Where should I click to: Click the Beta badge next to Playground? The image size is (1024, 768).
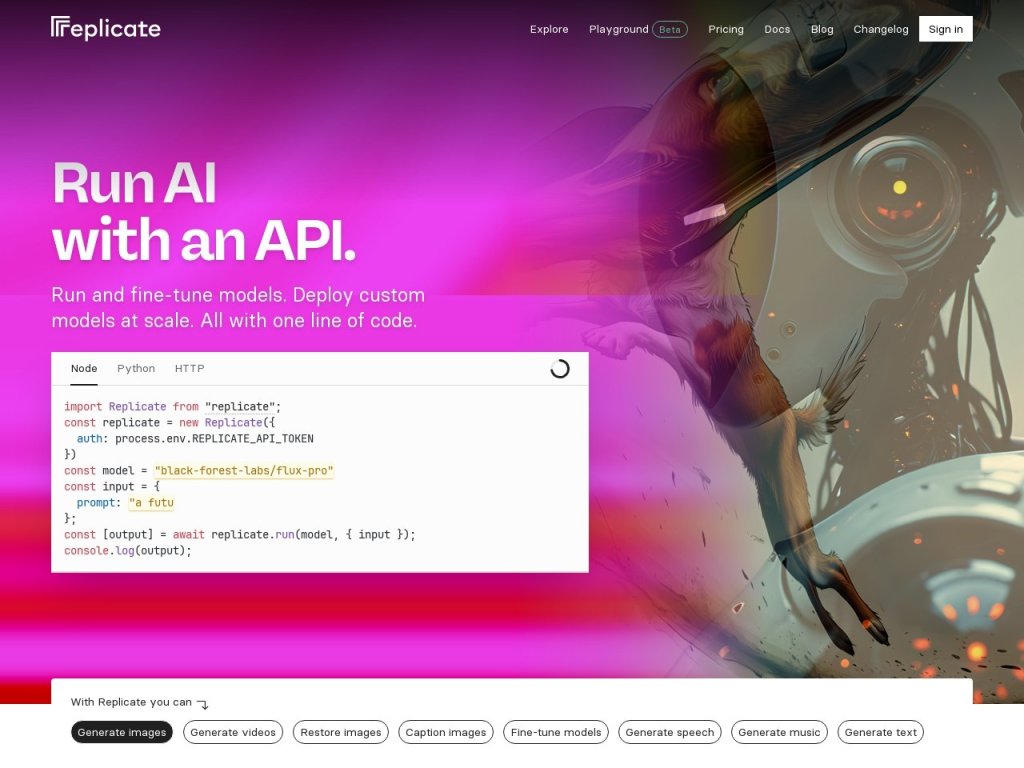[x=669, y=29]
